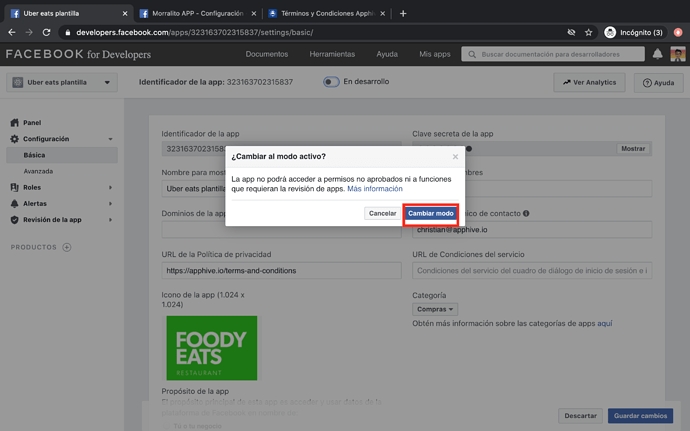Open the Herramientas menu
The height and width of the screenshot is (431, 690).
[x=331, y=54]
